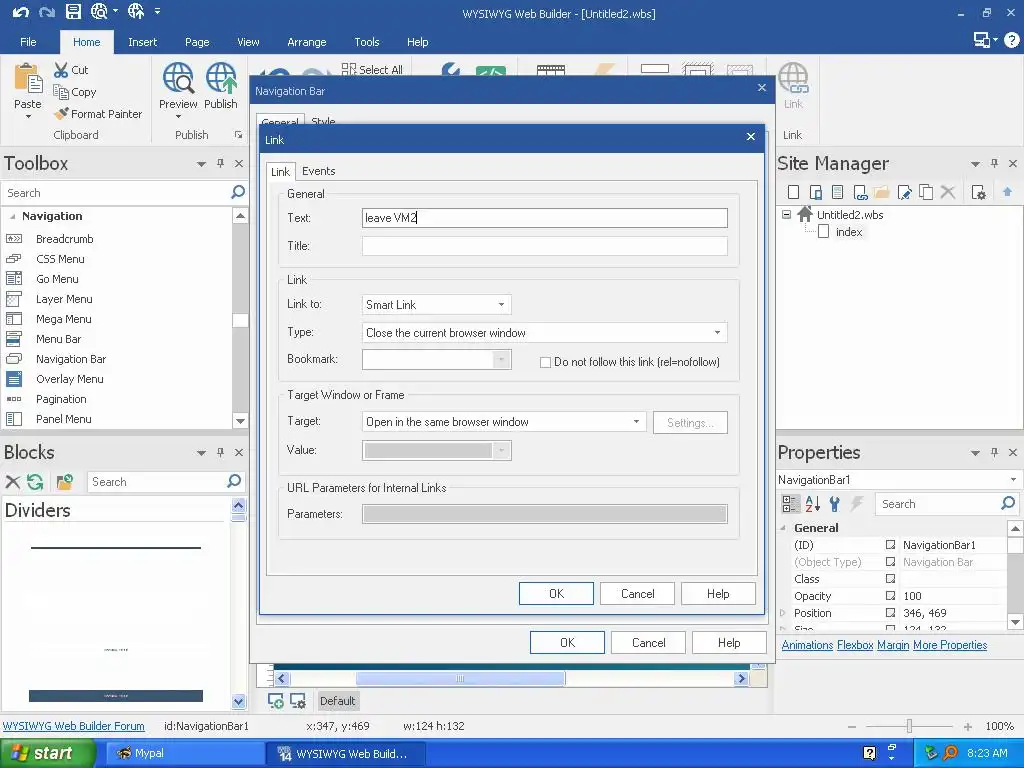Pin the Properties panel
This screenshot has width=1024, height=768.
pyautogui.click(x=994, y=452)
